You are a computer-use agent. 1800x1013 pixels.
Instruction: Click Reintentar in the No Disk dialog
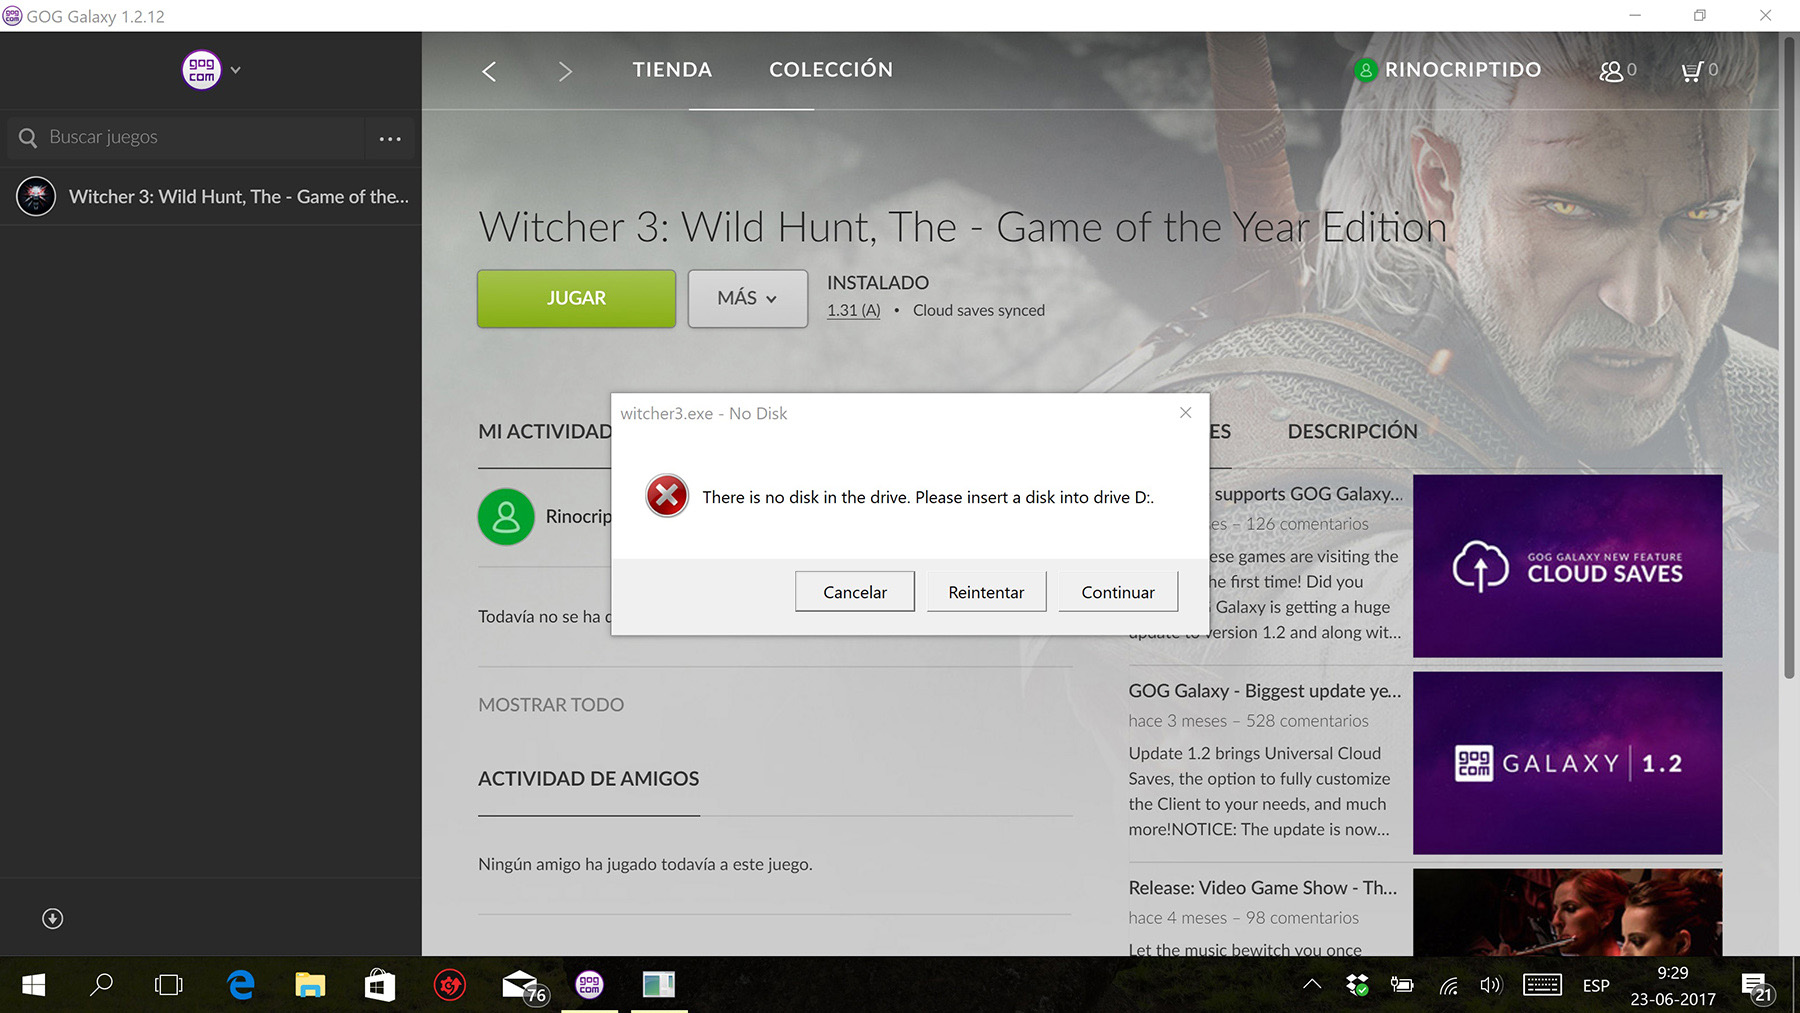click(986, 592)
